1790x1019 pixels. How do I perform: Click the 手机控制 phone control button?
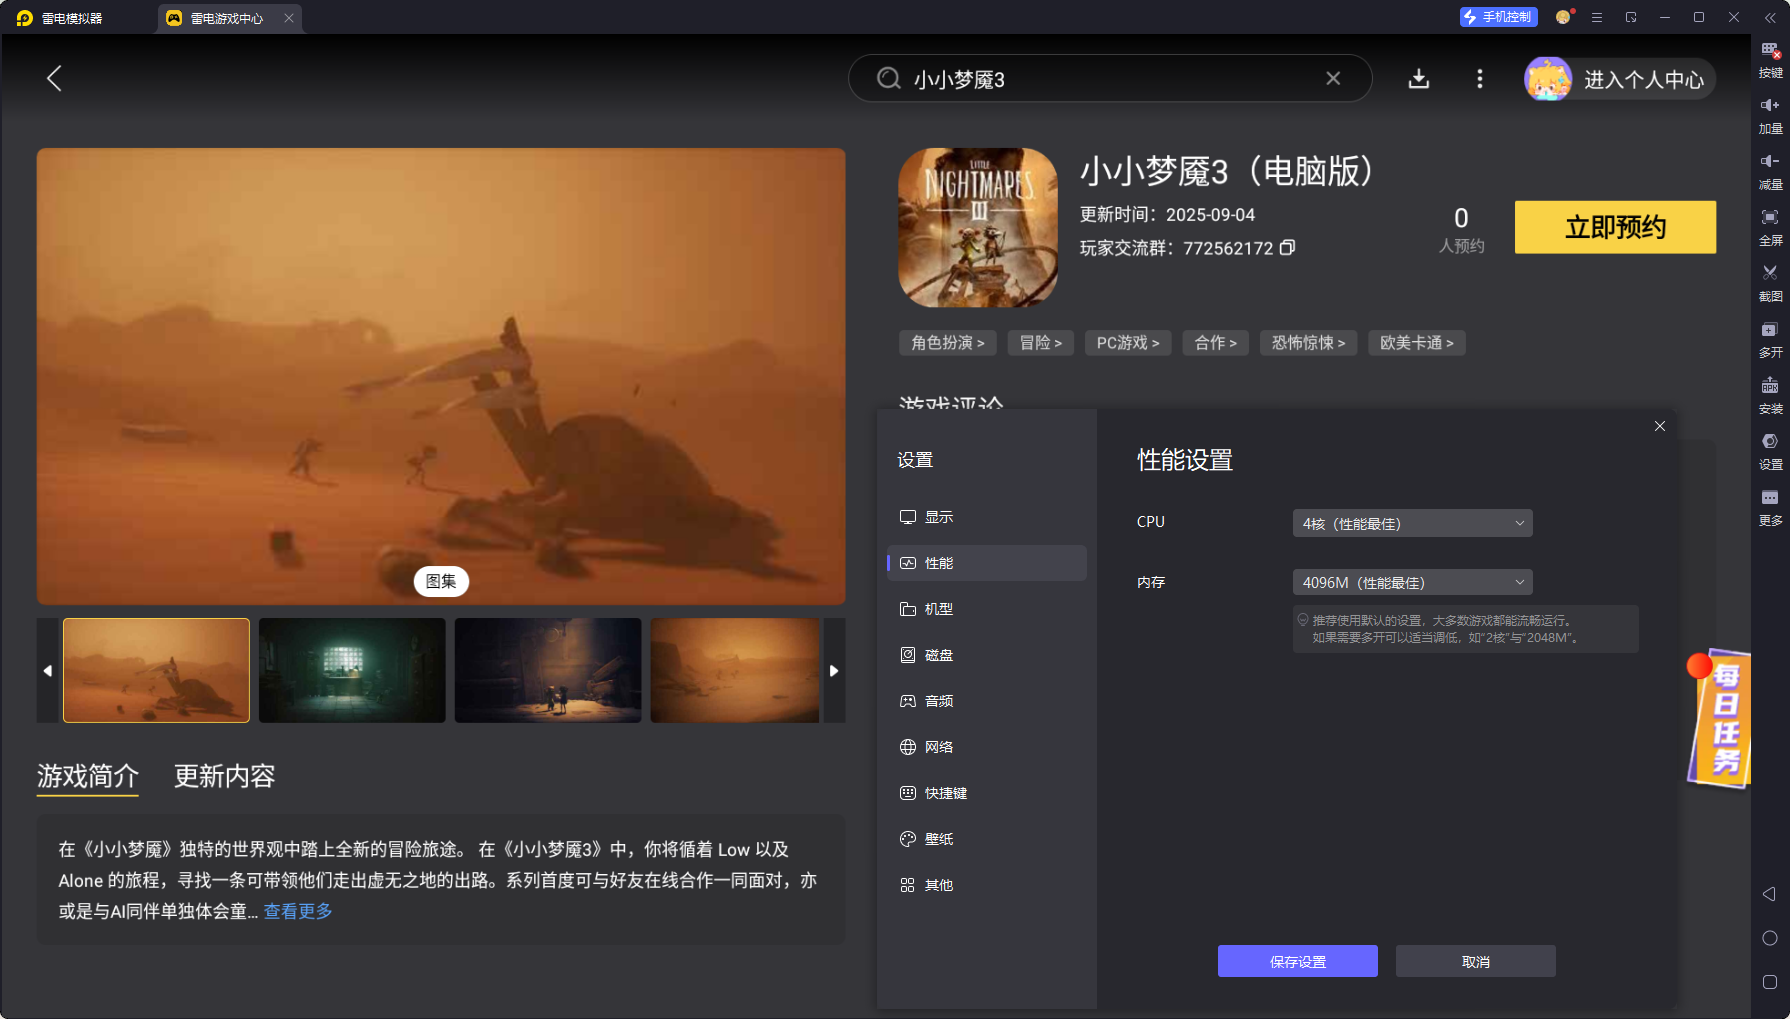point(1498,17)
